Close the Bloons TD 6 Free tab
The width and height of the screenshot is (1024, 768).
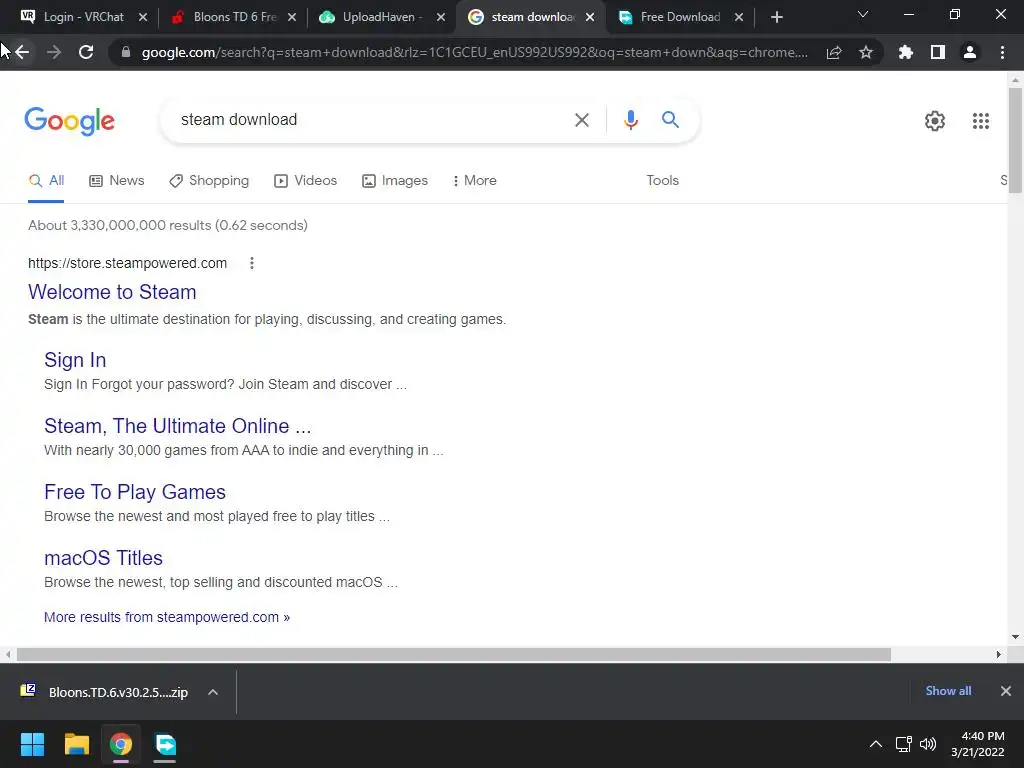point(292,17)
